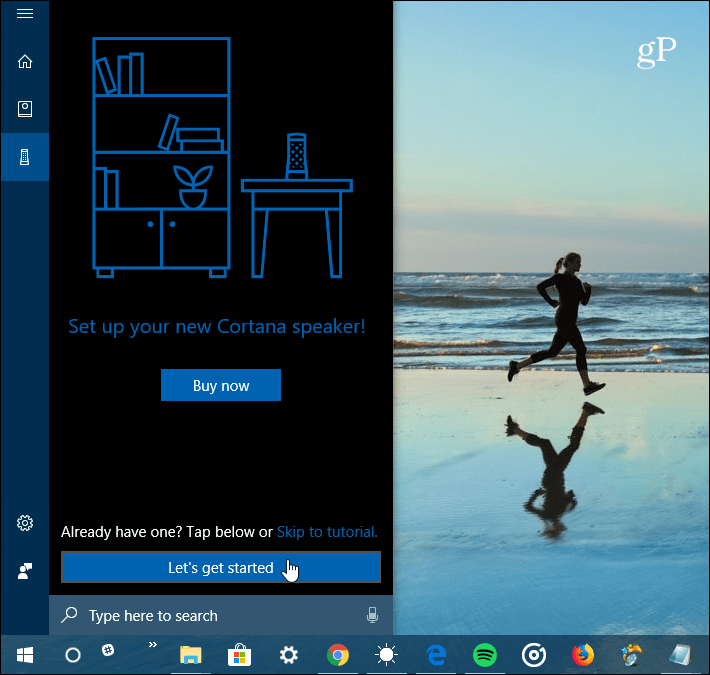This screenshot has width=710, height=675.
Task: Launch Firefox from taskbar
Action: [x=583, y=655]
